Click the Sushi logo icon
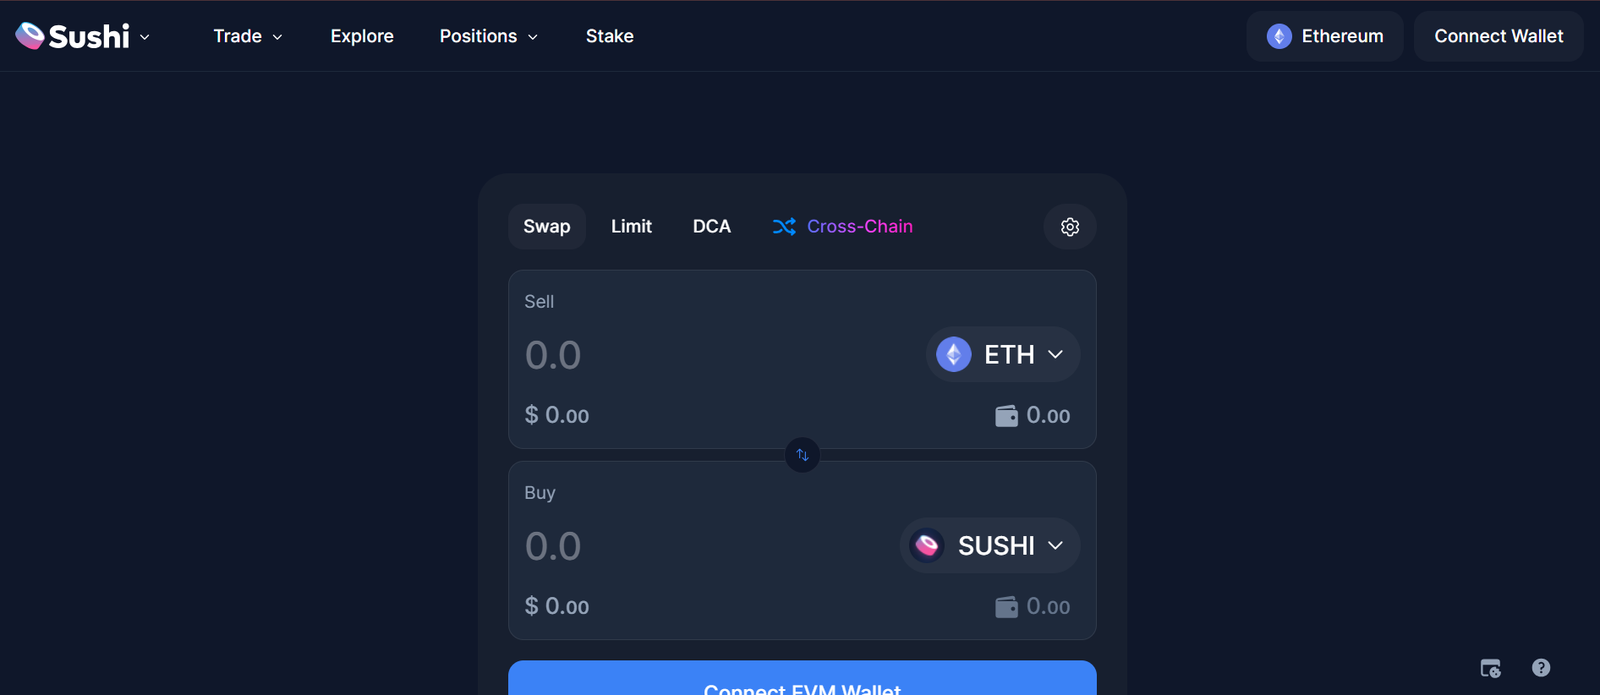The width and height of the screenshot is (1600, 695). point(30,36)
